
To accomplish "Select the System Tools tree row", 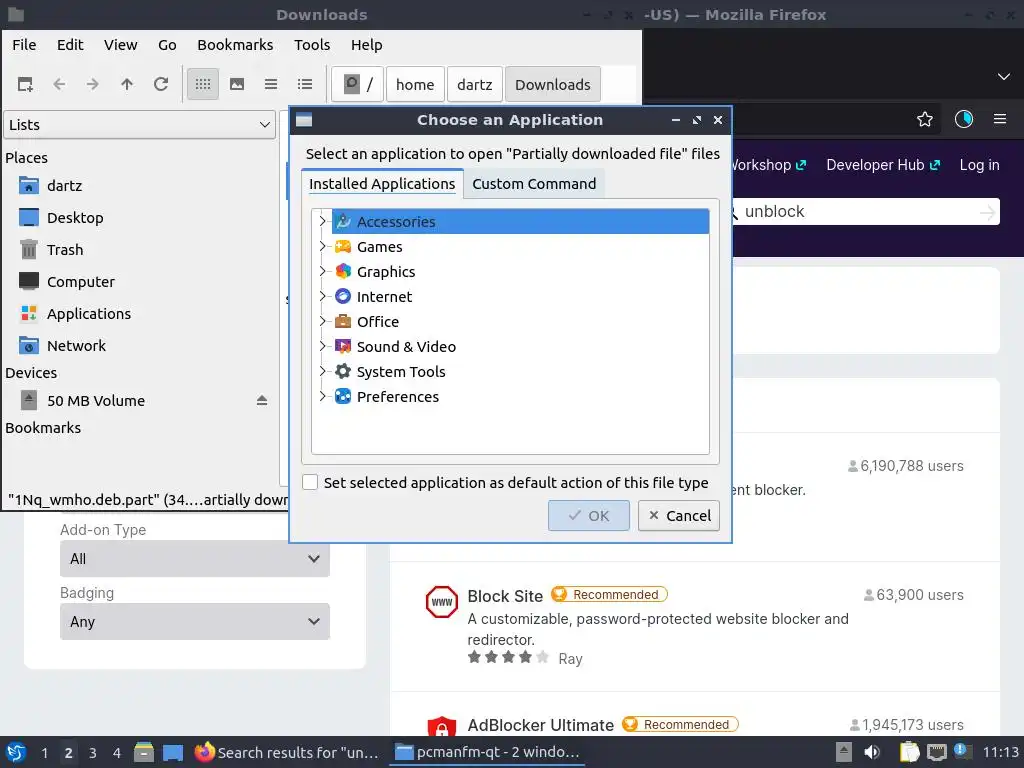I will [x=520, y=372].
